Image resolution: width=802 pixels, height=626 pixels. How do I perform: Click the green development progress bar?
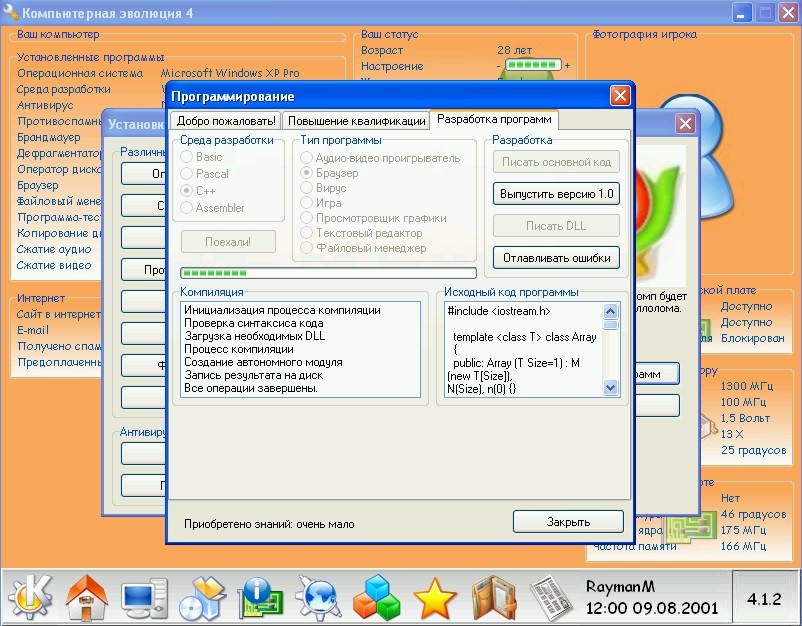pyautogui.click(x=328, y=273)
